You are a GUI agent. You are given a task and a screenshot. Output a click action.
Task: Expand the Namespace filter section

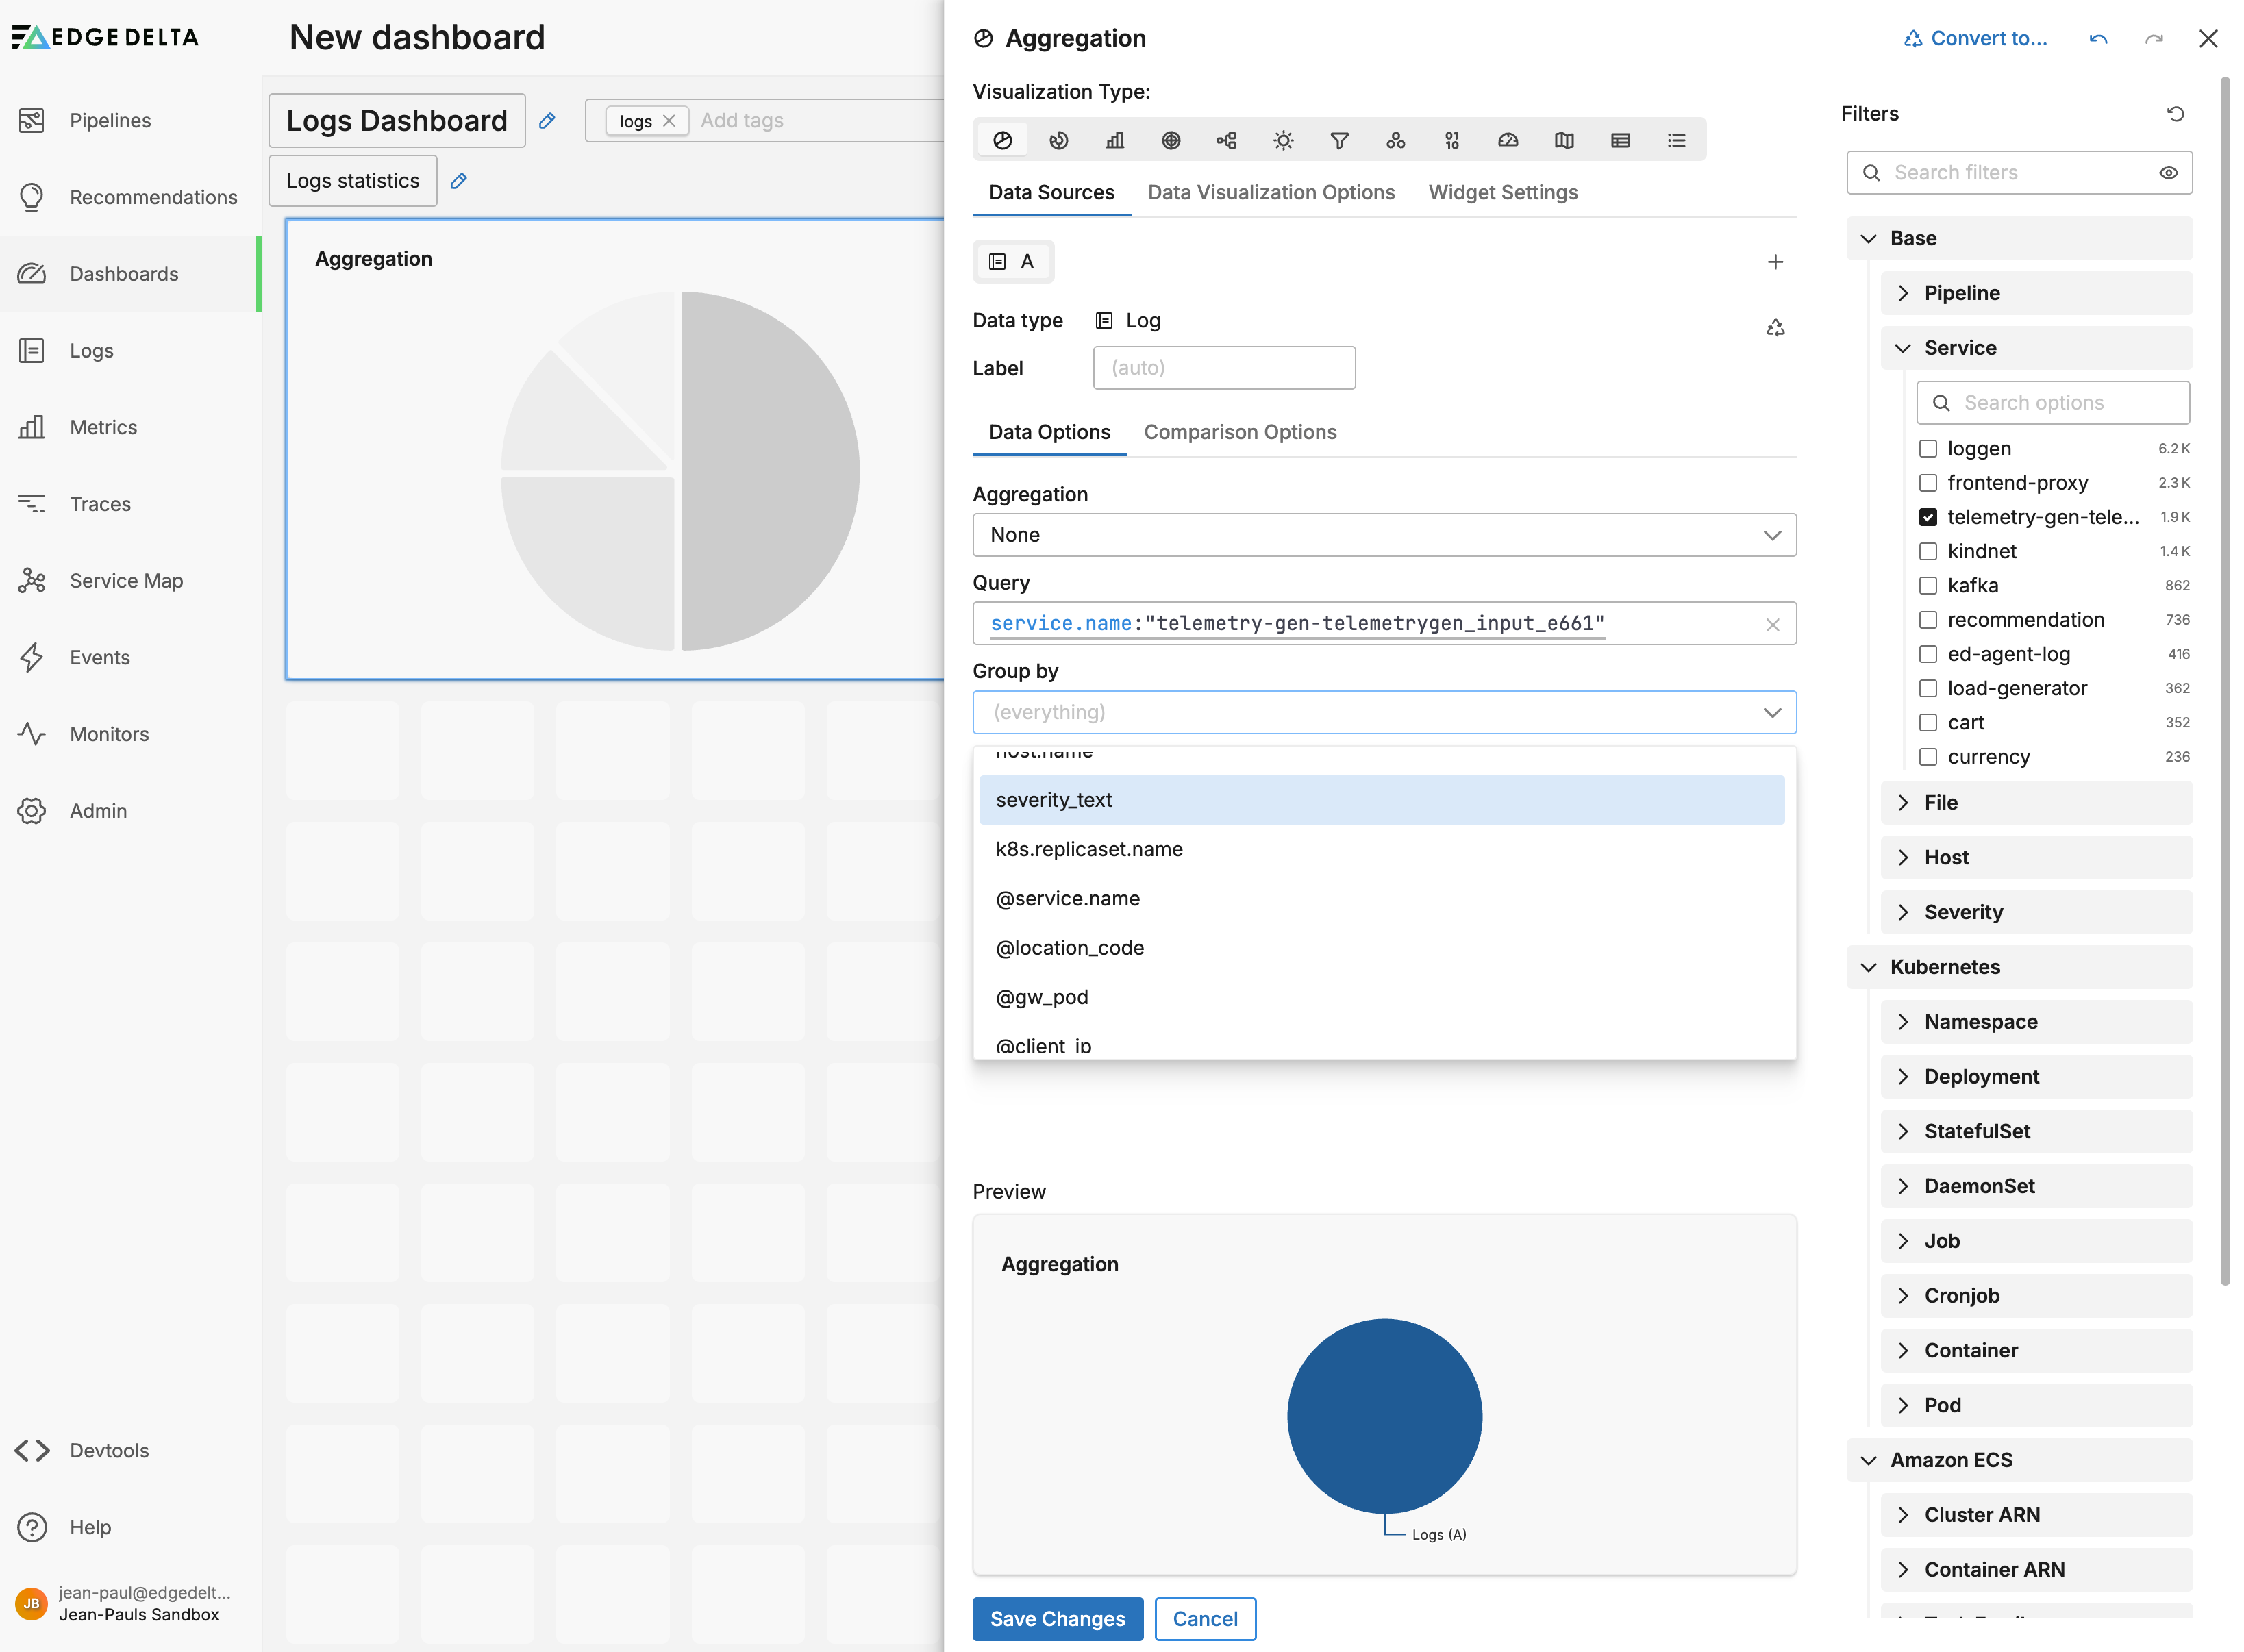(2036, 1022)
